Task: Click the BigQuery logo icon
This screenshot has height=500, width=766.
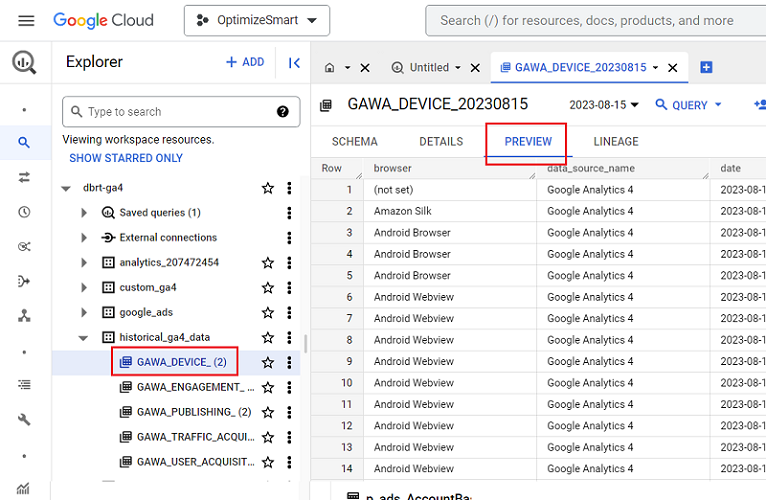Action: [24, 63]
